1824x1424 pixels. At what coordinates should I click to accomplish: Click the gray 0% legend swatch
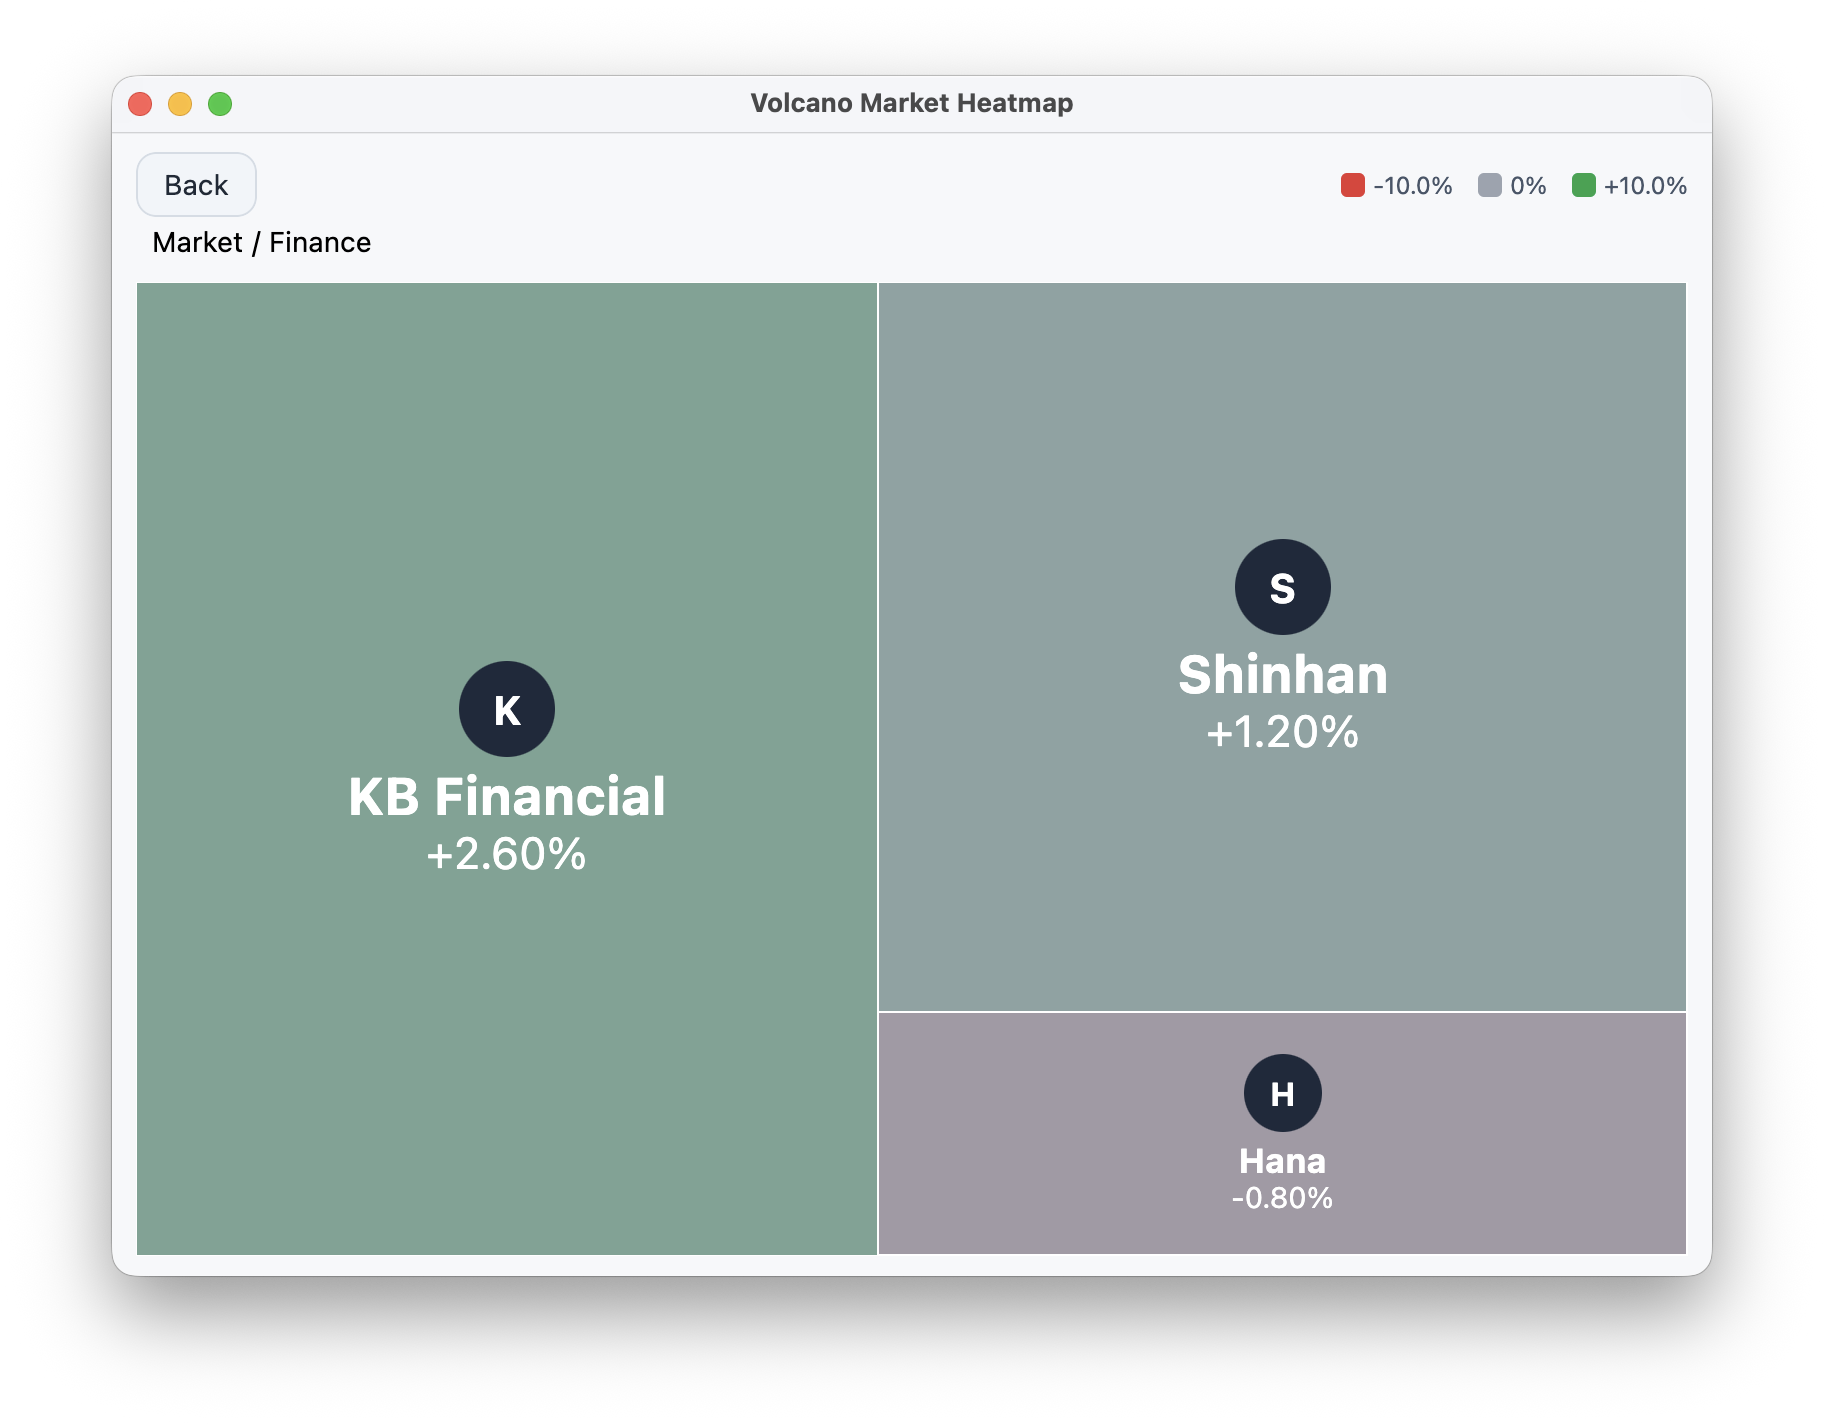[1490, 185]
